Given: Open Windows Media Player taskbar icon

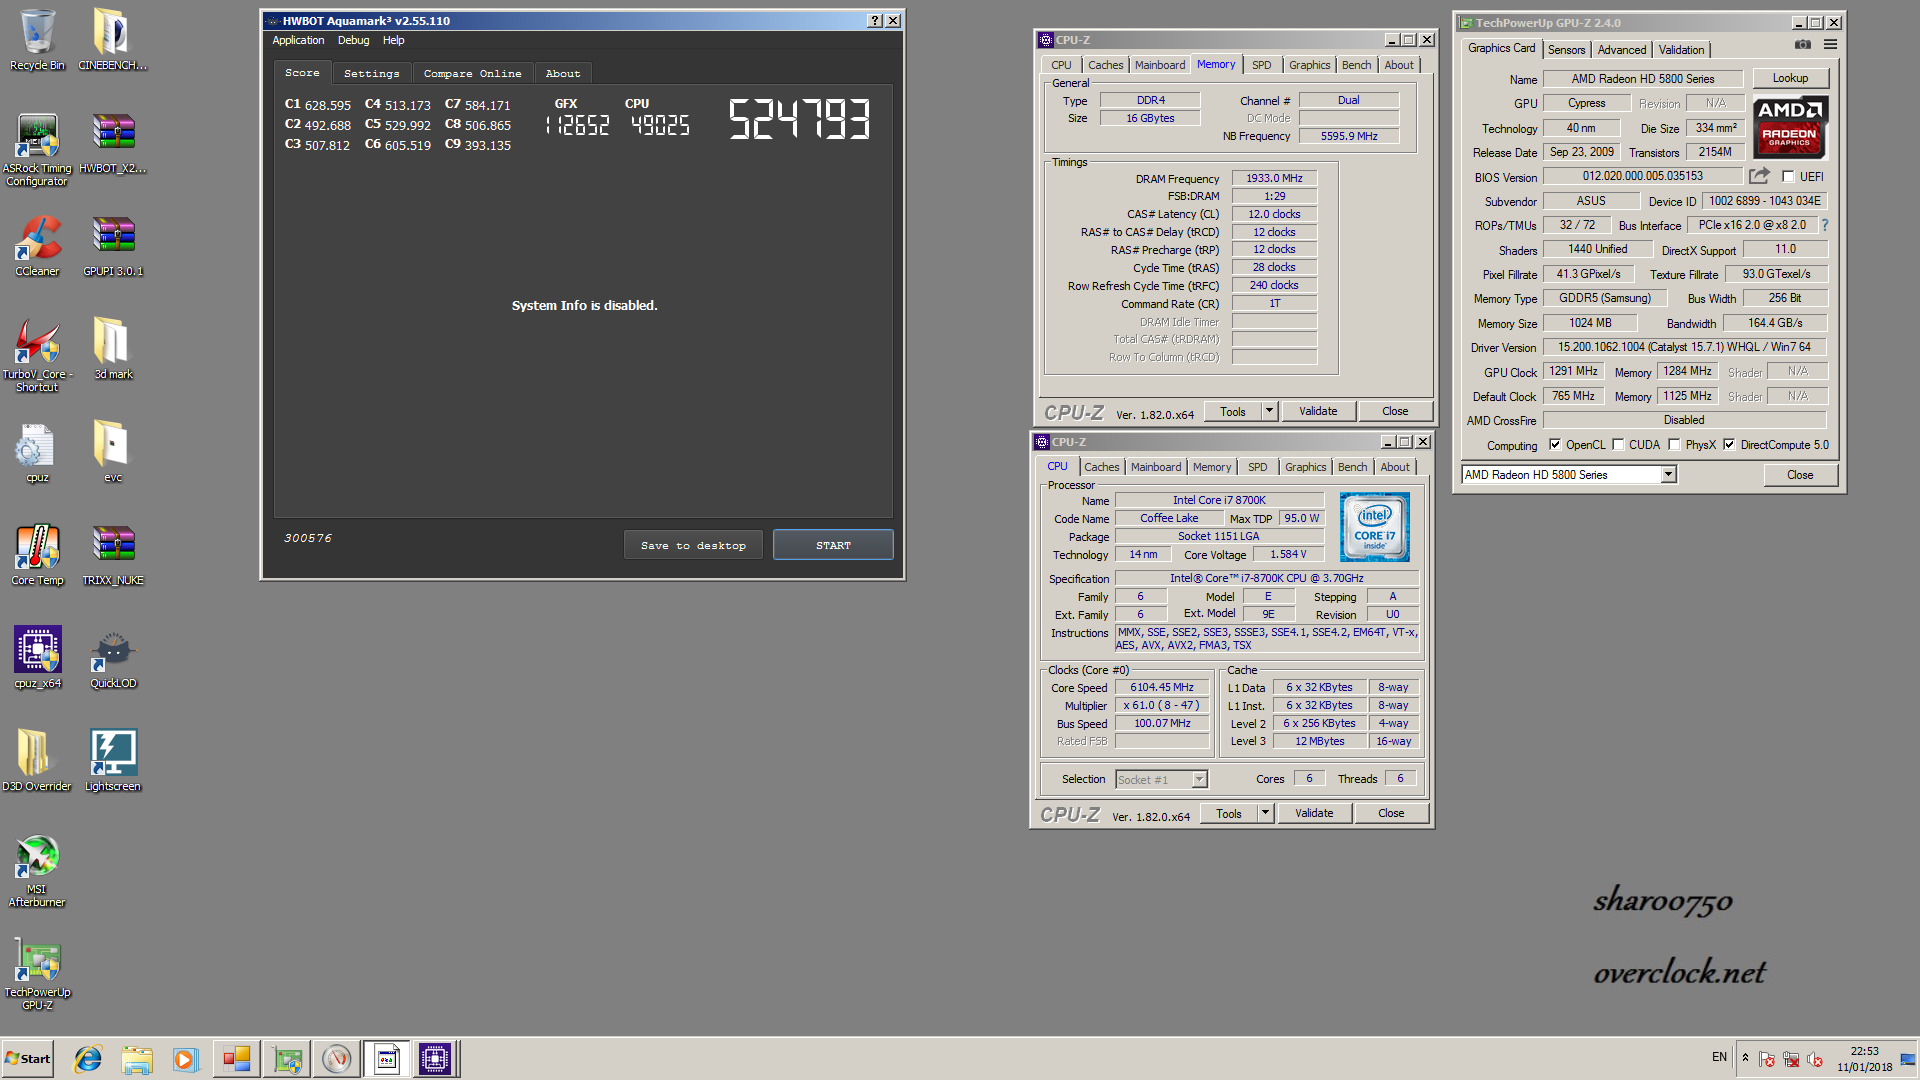Looking at the screenshot, I should click(186, 1059).
